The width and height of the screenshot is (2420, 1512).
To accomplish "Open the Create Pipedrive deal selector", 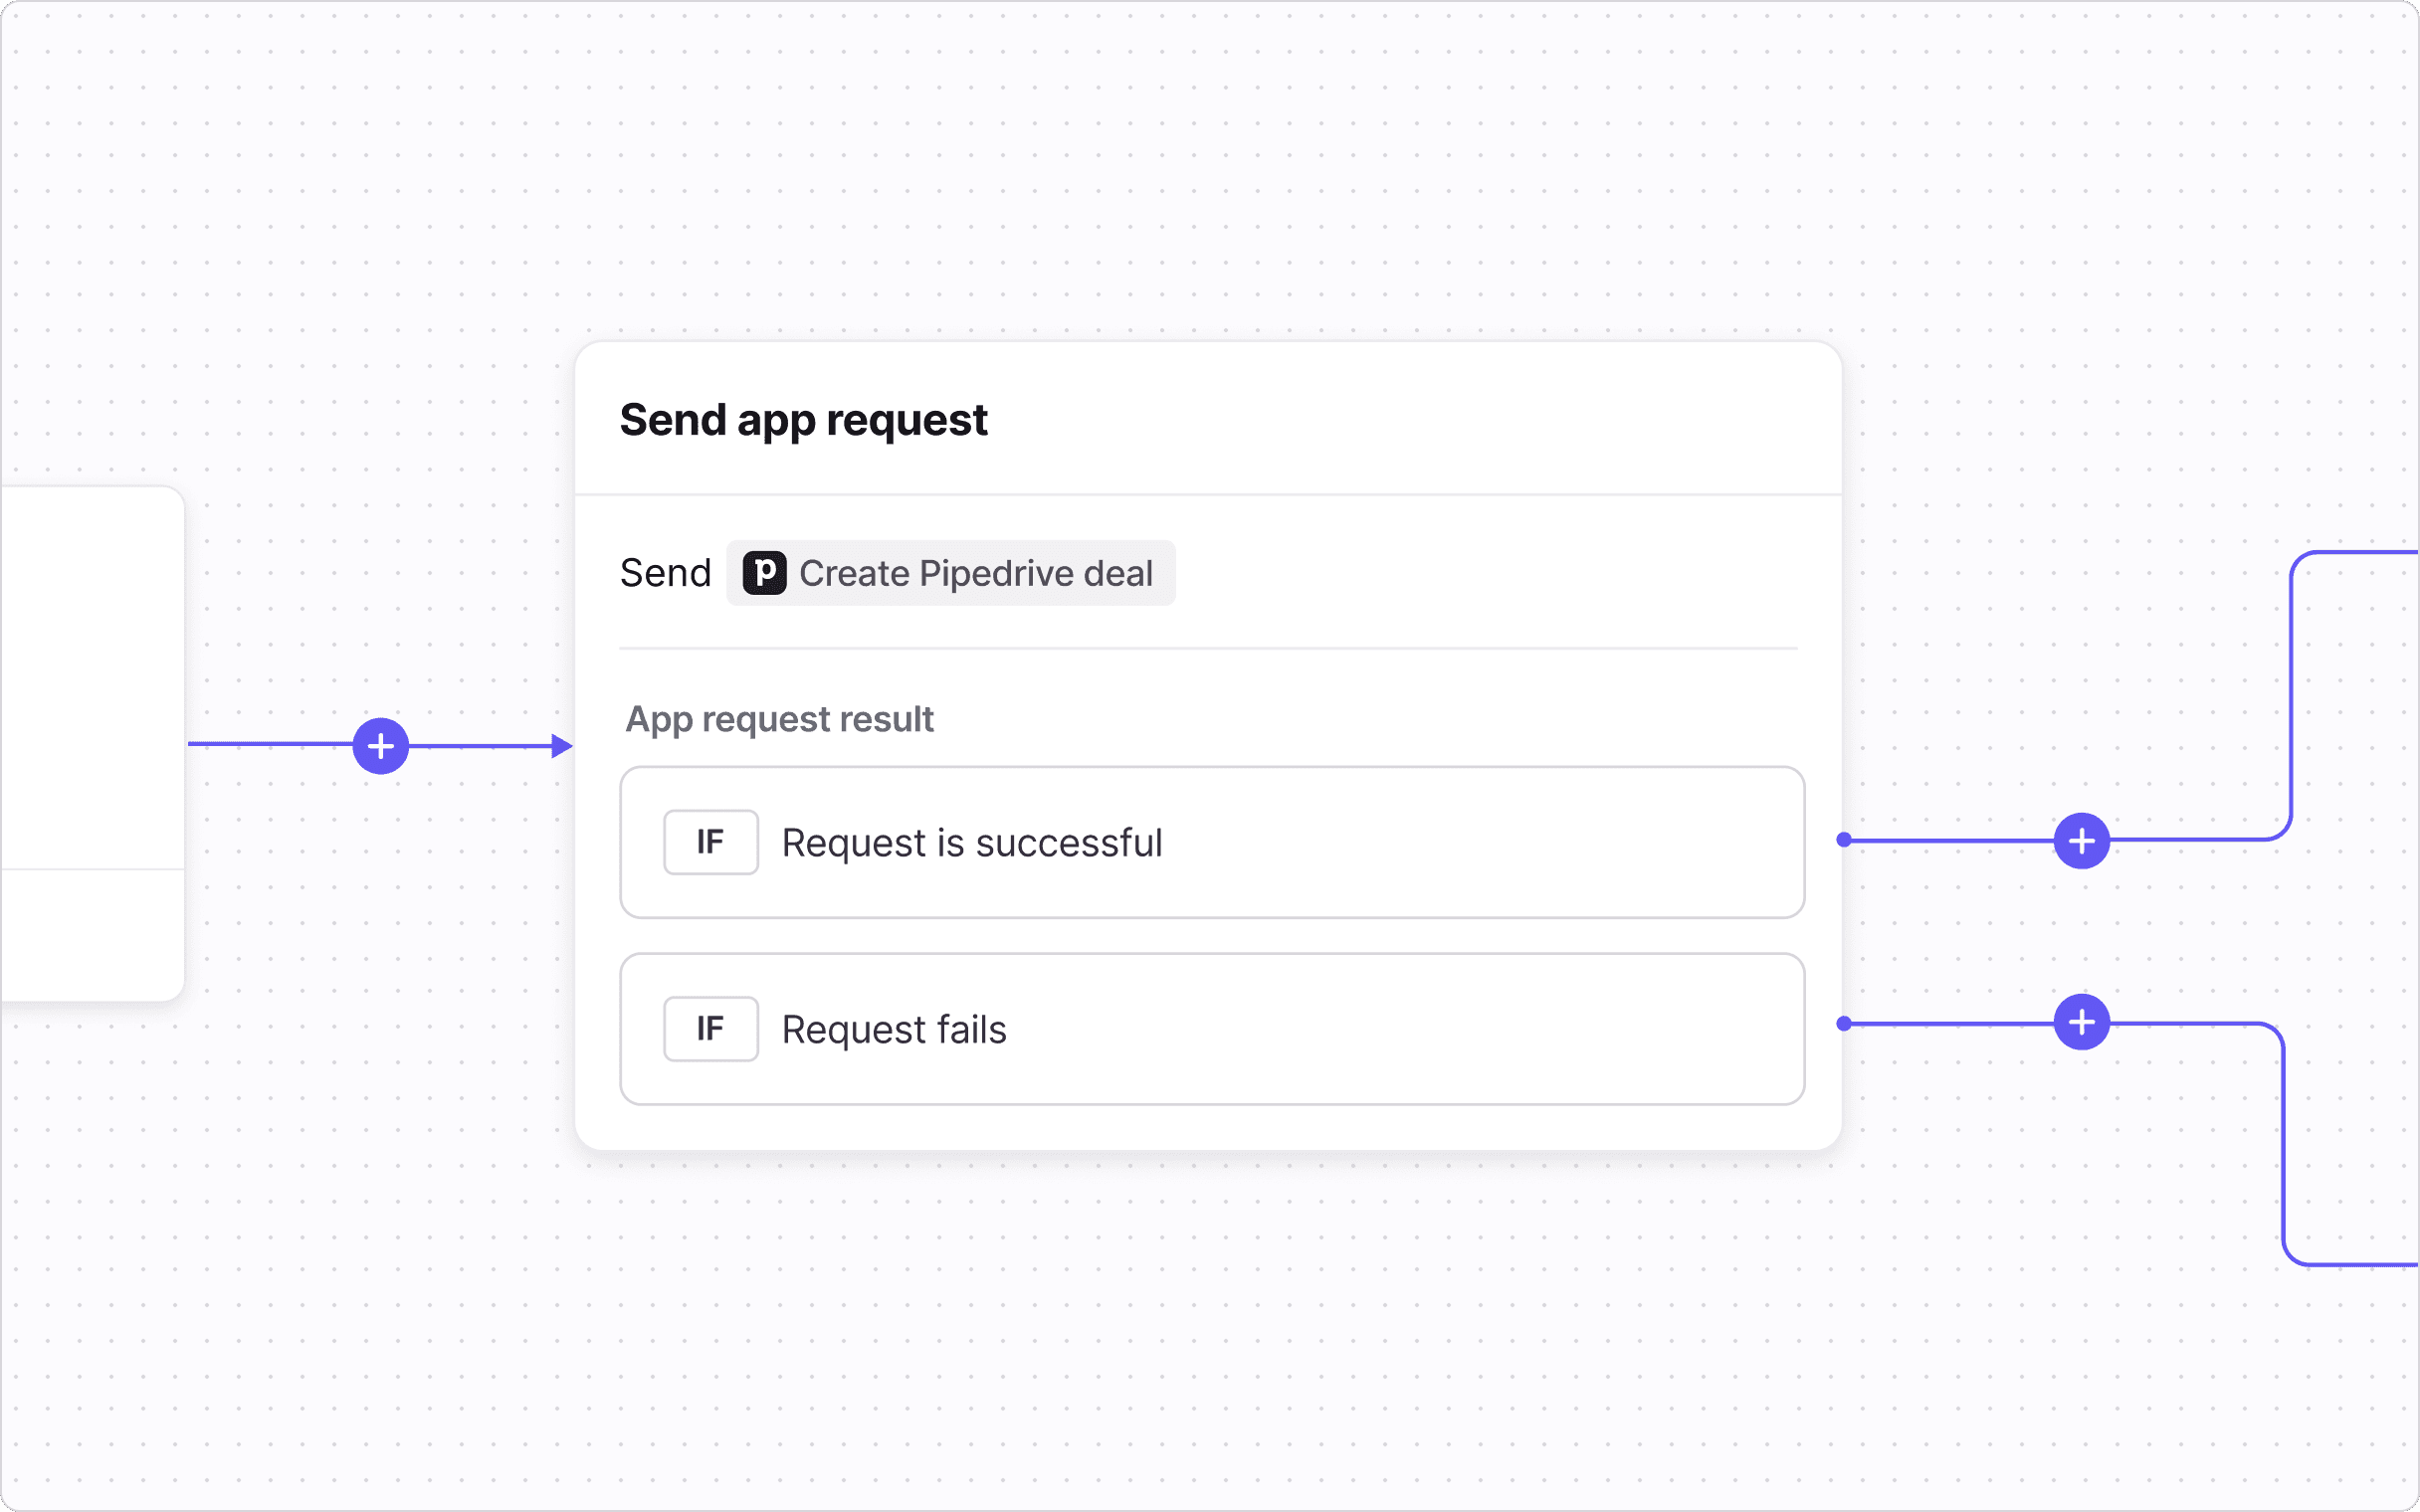I will (950, 573).
